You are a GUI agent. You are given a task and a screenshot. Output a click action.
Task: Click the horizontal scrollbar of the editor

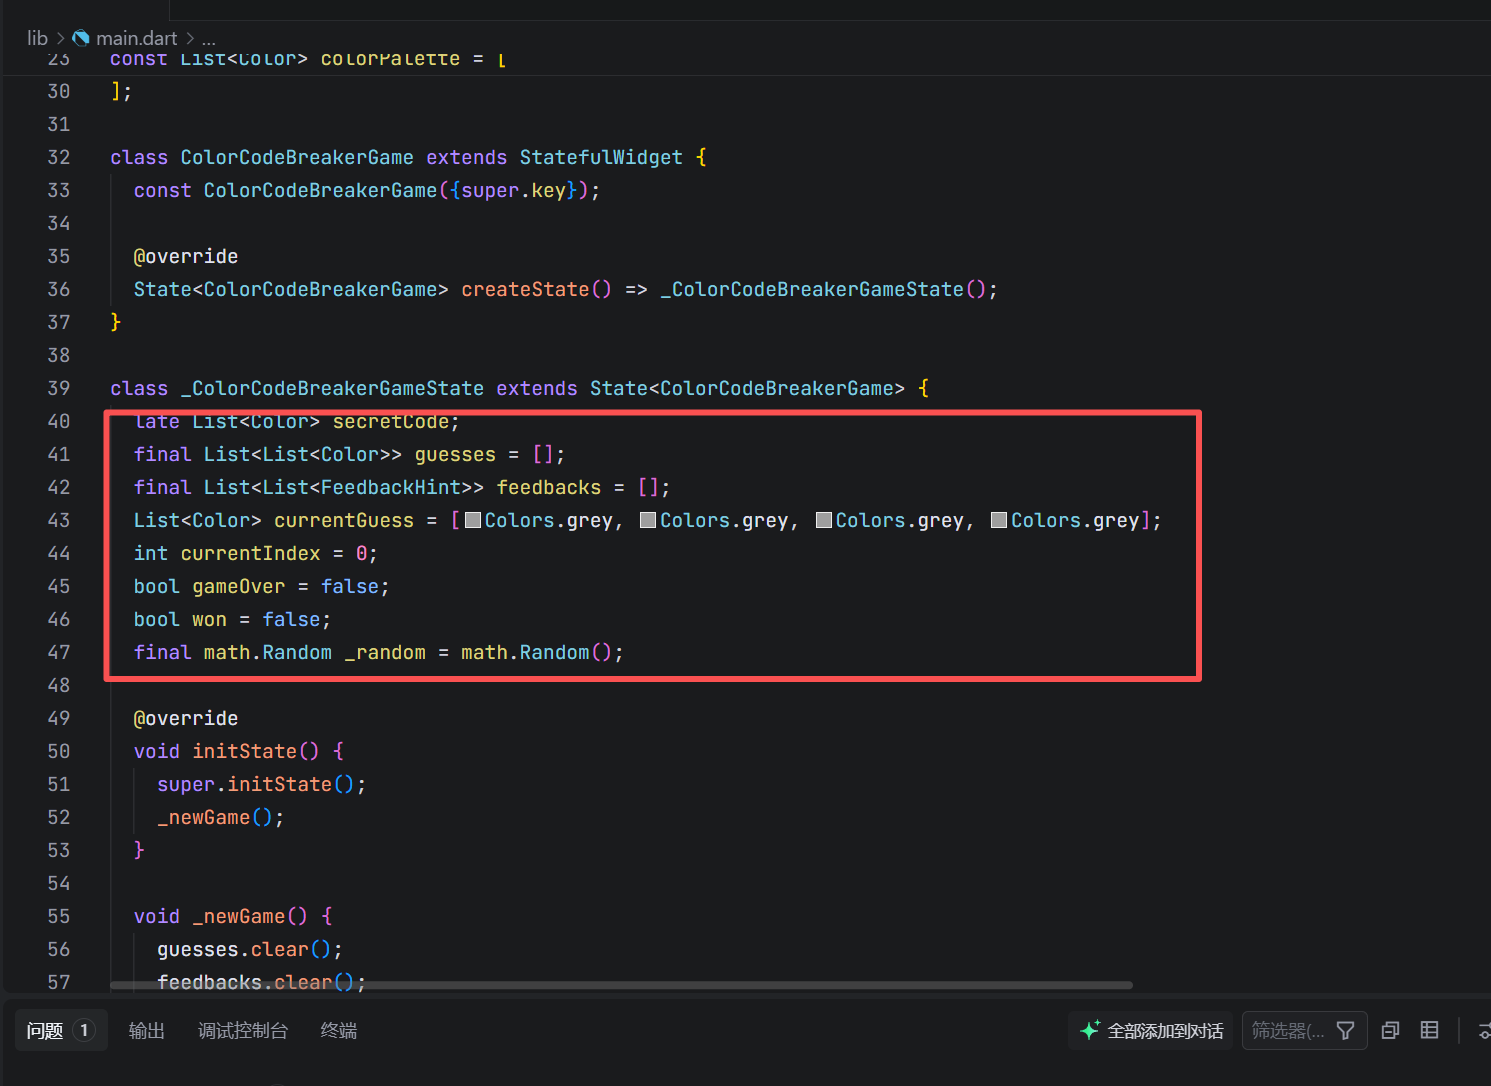point(621,985)
